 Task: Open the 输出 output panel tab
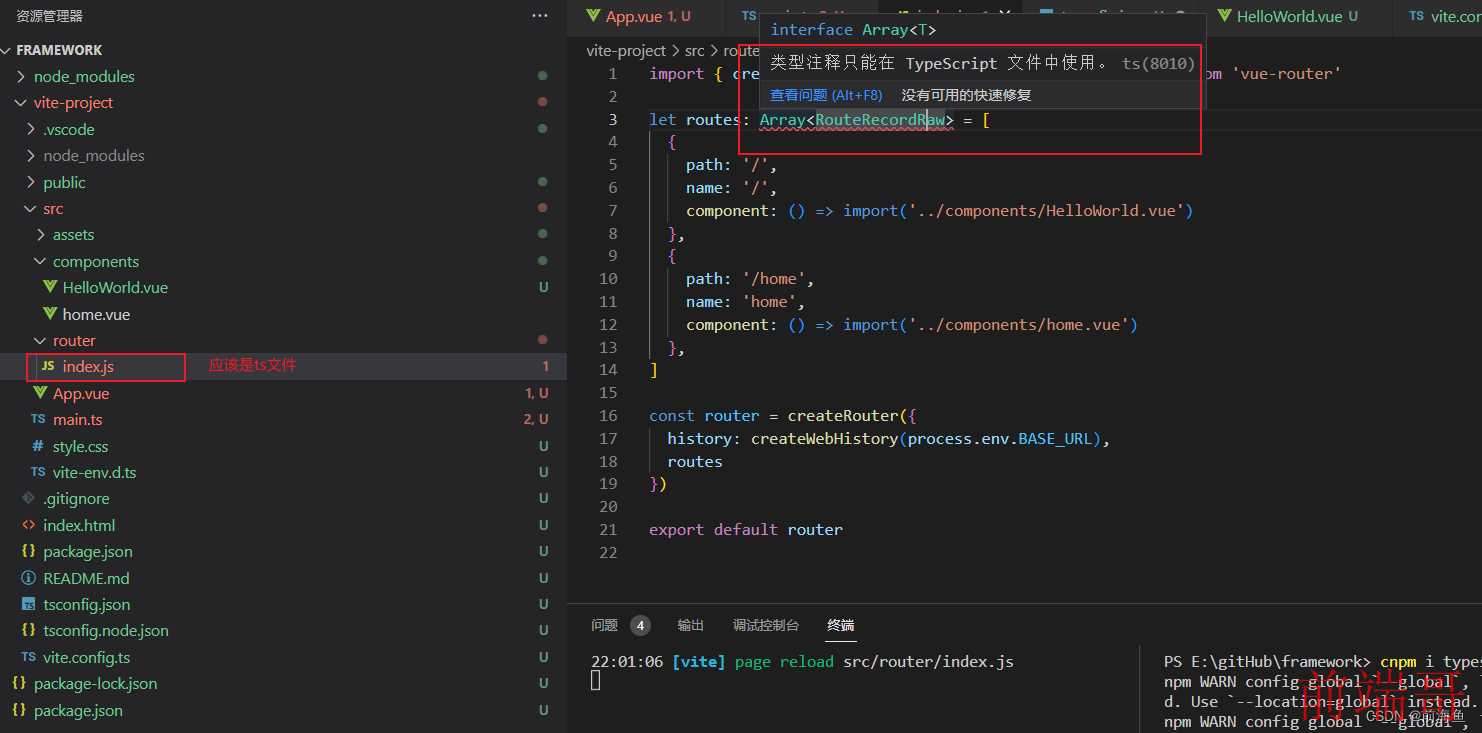691,625
